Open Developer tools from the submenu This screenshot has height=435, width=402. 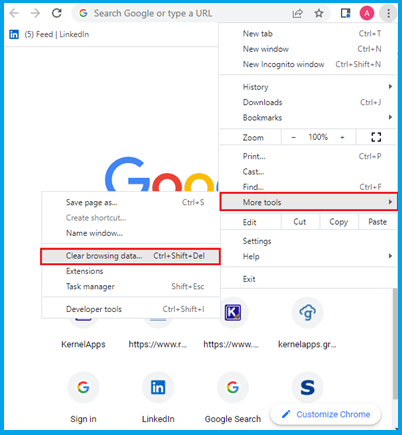(x=131, y=309)
